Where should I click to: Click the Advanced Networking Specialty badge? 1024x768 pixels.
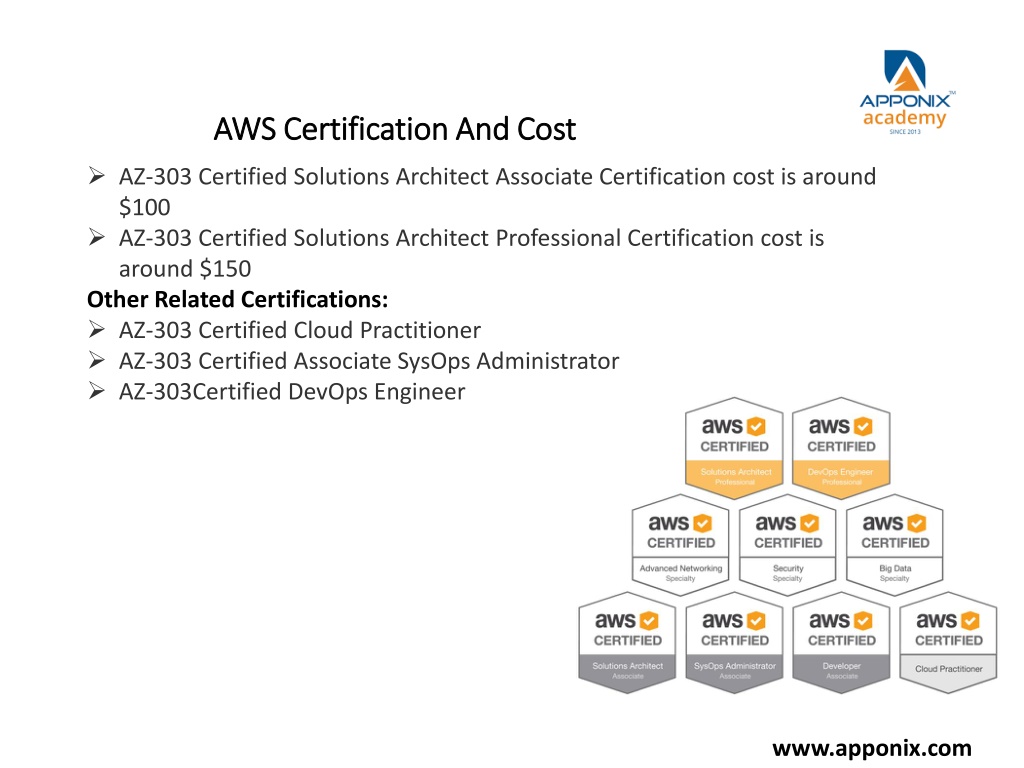680,545
